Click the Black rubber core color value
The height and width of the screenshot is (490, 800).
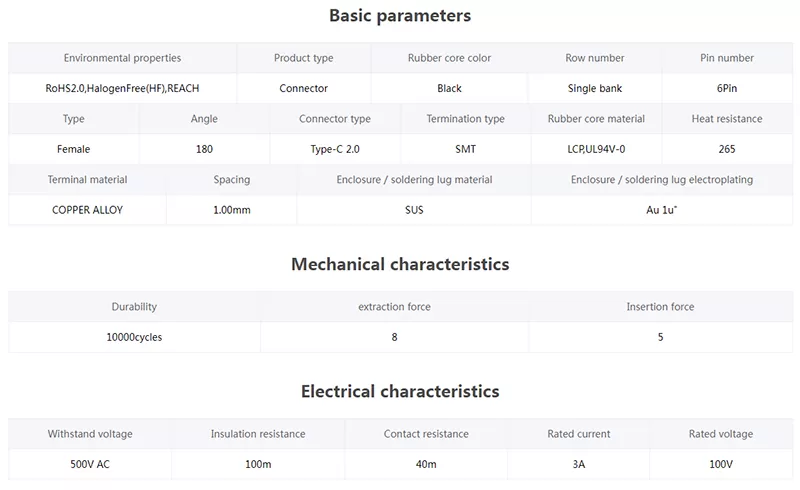click(449, 88)
